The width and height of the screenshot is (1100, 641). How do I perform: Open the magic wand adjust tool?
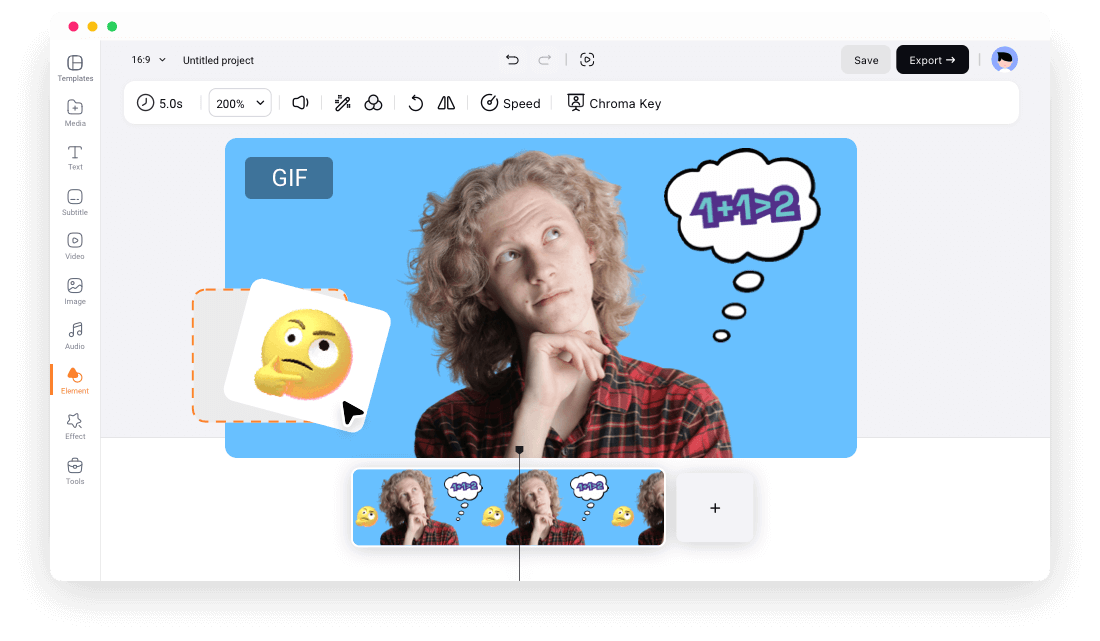tap(342, 103)
